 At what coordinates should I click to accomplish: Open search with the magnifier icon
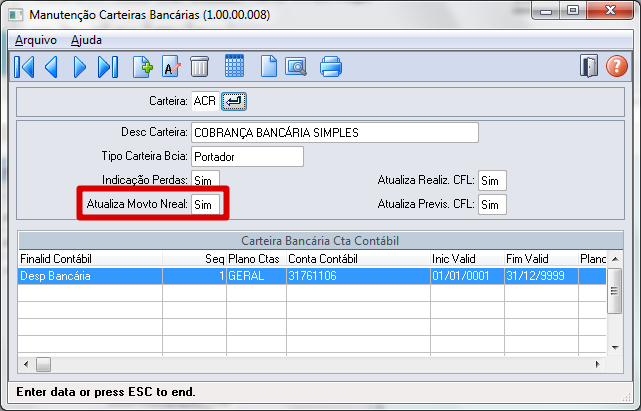[296, 67]
